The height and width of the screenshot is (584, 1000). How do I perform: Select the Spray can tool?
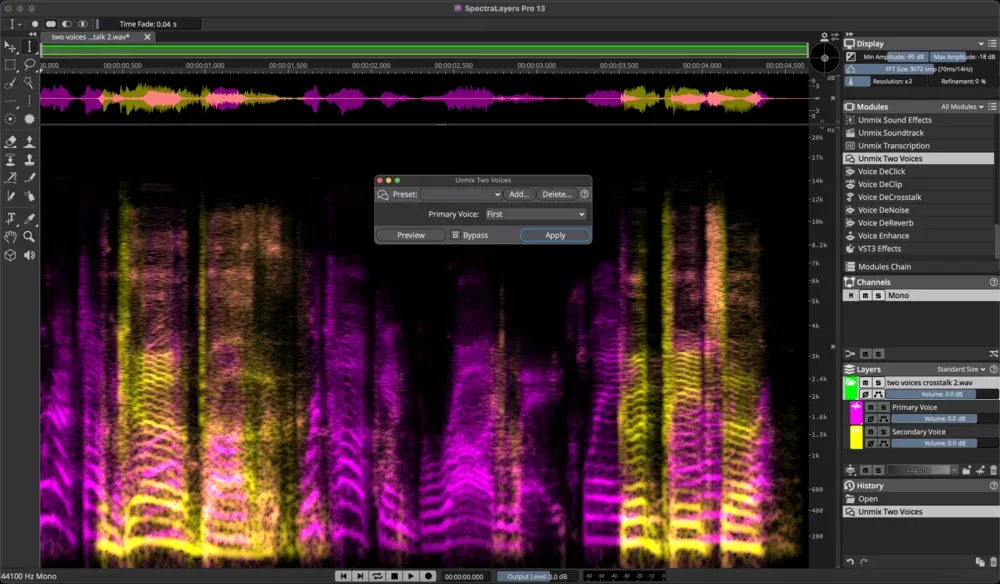(x=29, y=196)
